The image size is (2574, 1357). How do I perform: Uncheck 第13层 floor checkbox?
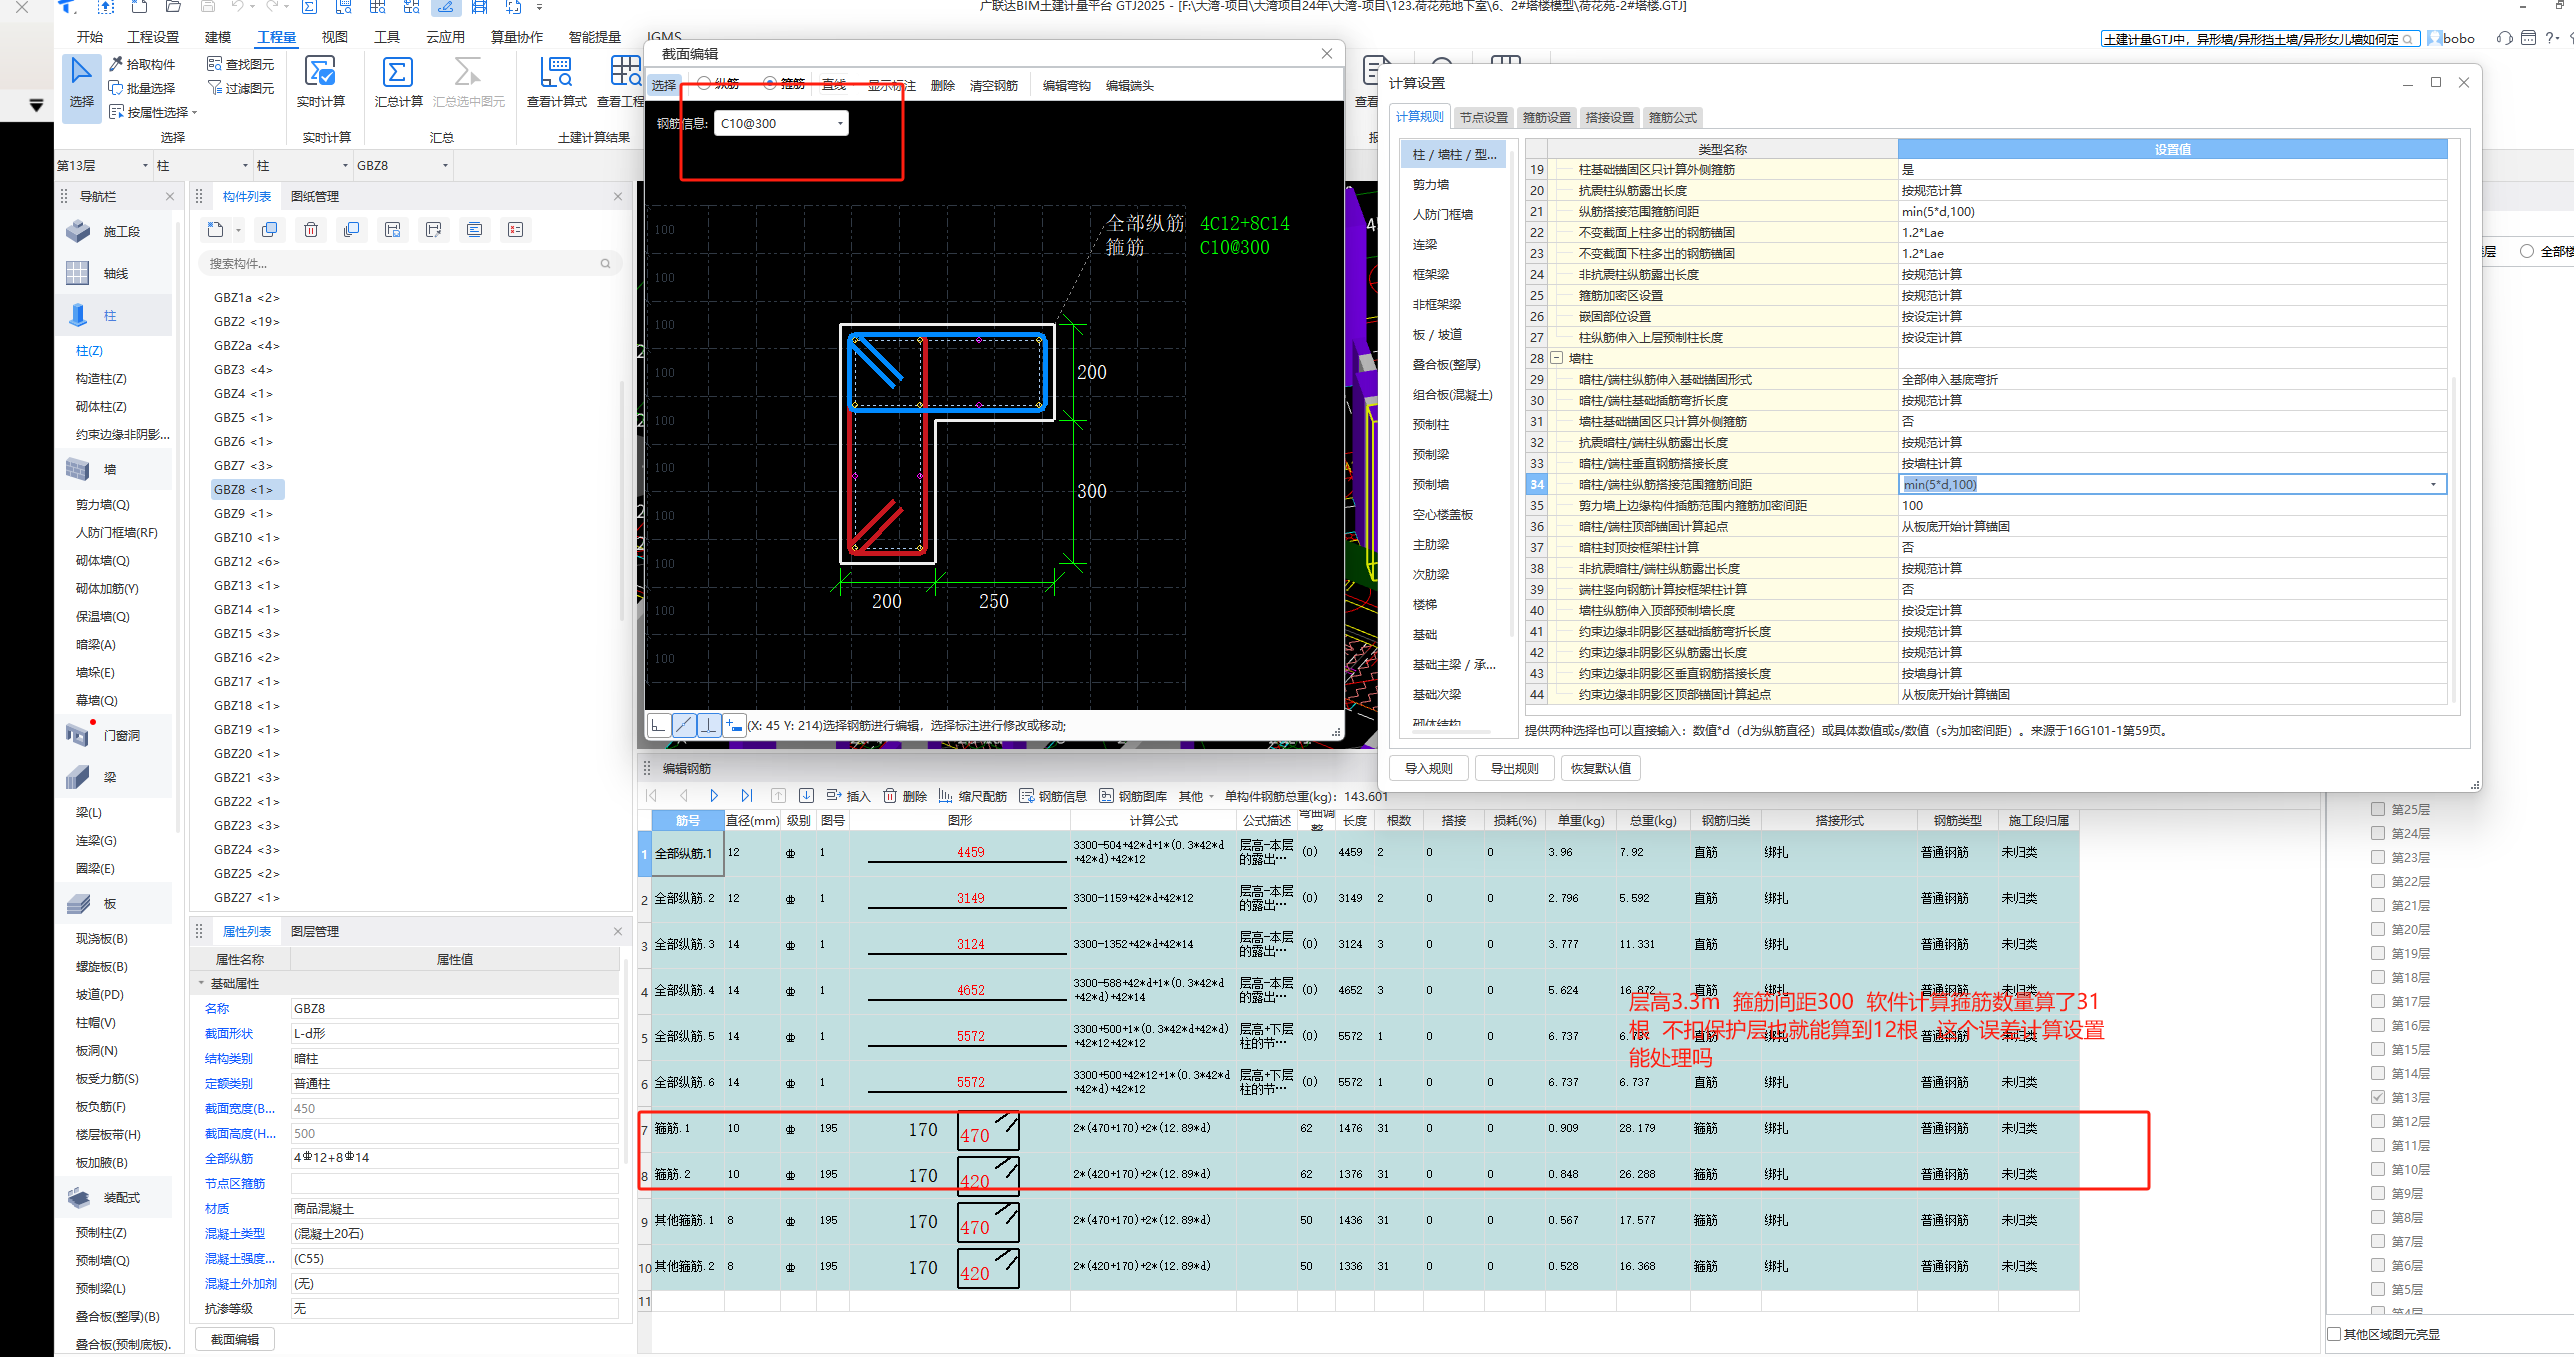coord(2378,1097)
